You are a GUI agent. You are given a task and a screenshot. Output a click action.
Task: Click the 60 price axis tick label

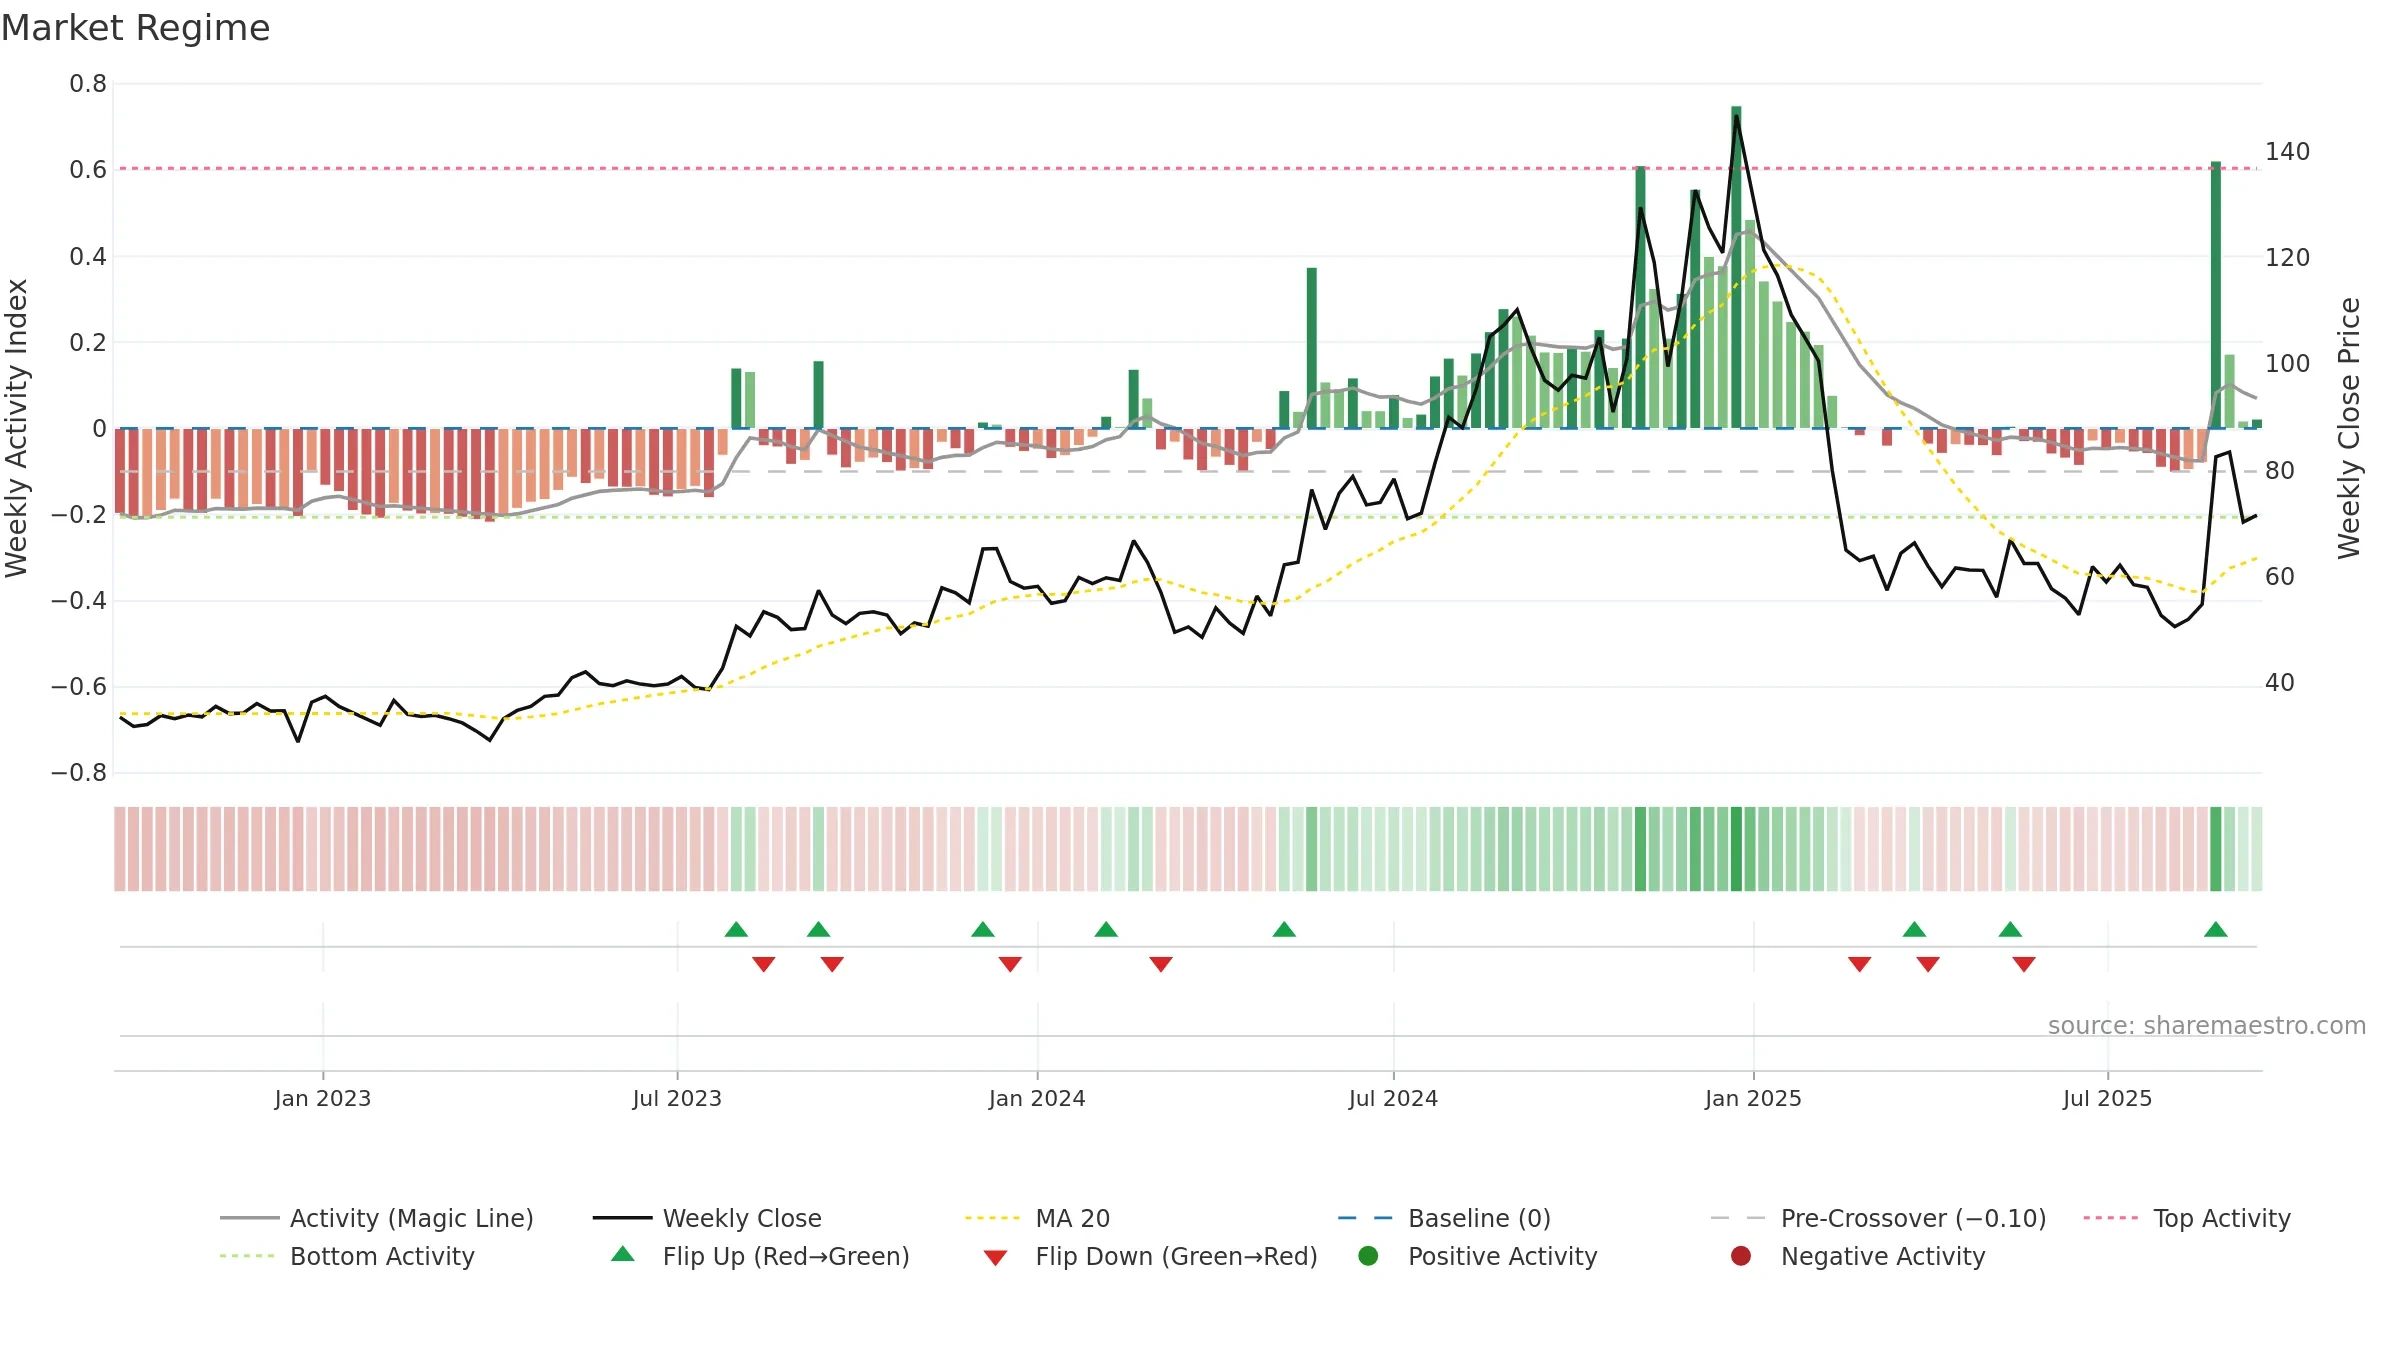(2280, 577)
